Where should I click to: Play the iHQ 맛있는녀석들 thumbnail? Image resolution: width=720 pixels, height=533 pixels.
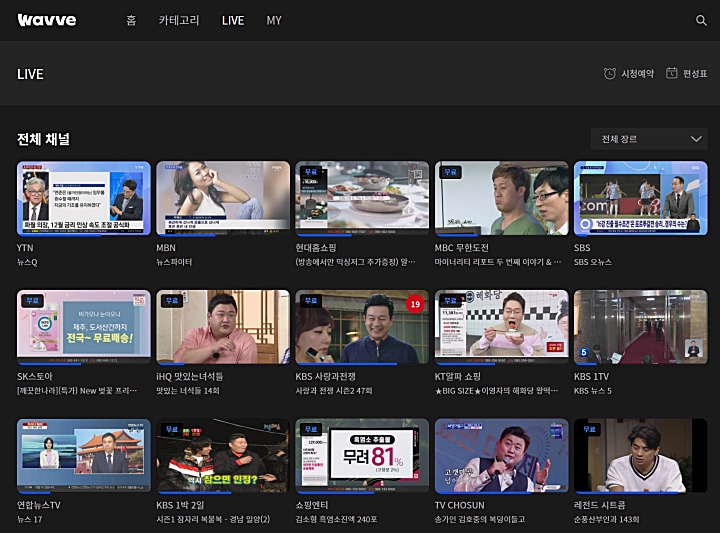click(223, 327)
